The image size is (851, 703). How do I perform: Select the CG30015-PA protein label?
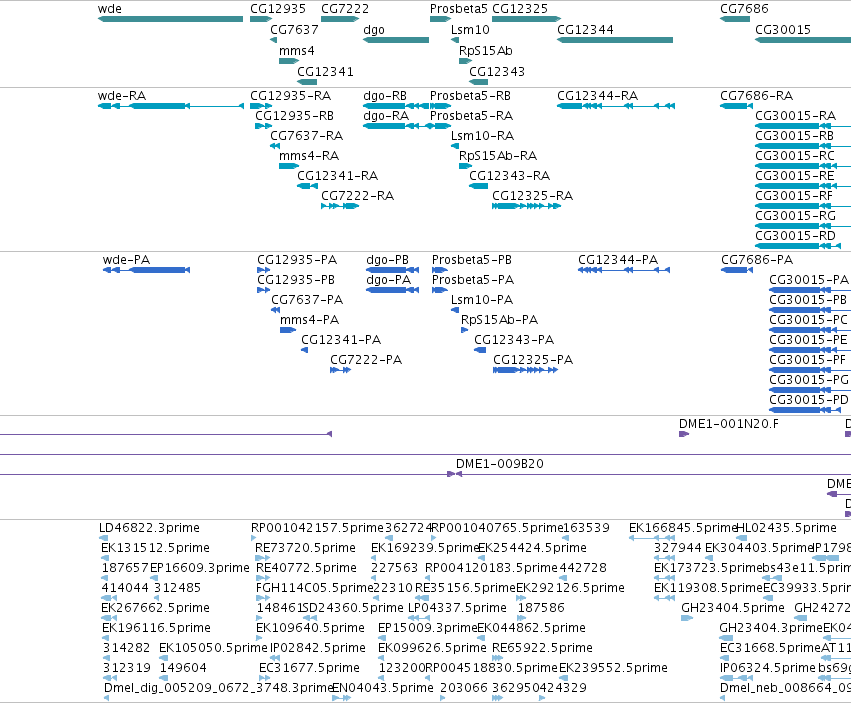(809, 280)
